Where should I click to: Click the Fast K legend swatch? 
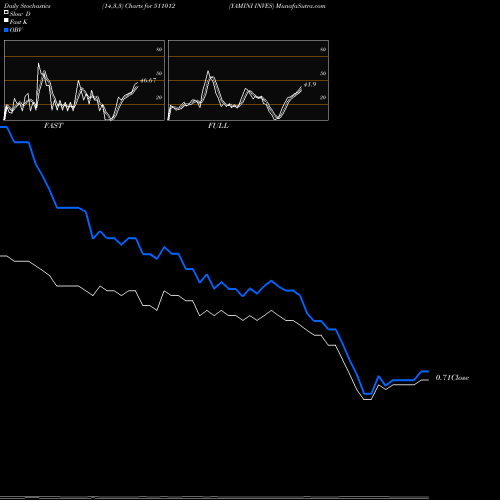pos(6,20)
